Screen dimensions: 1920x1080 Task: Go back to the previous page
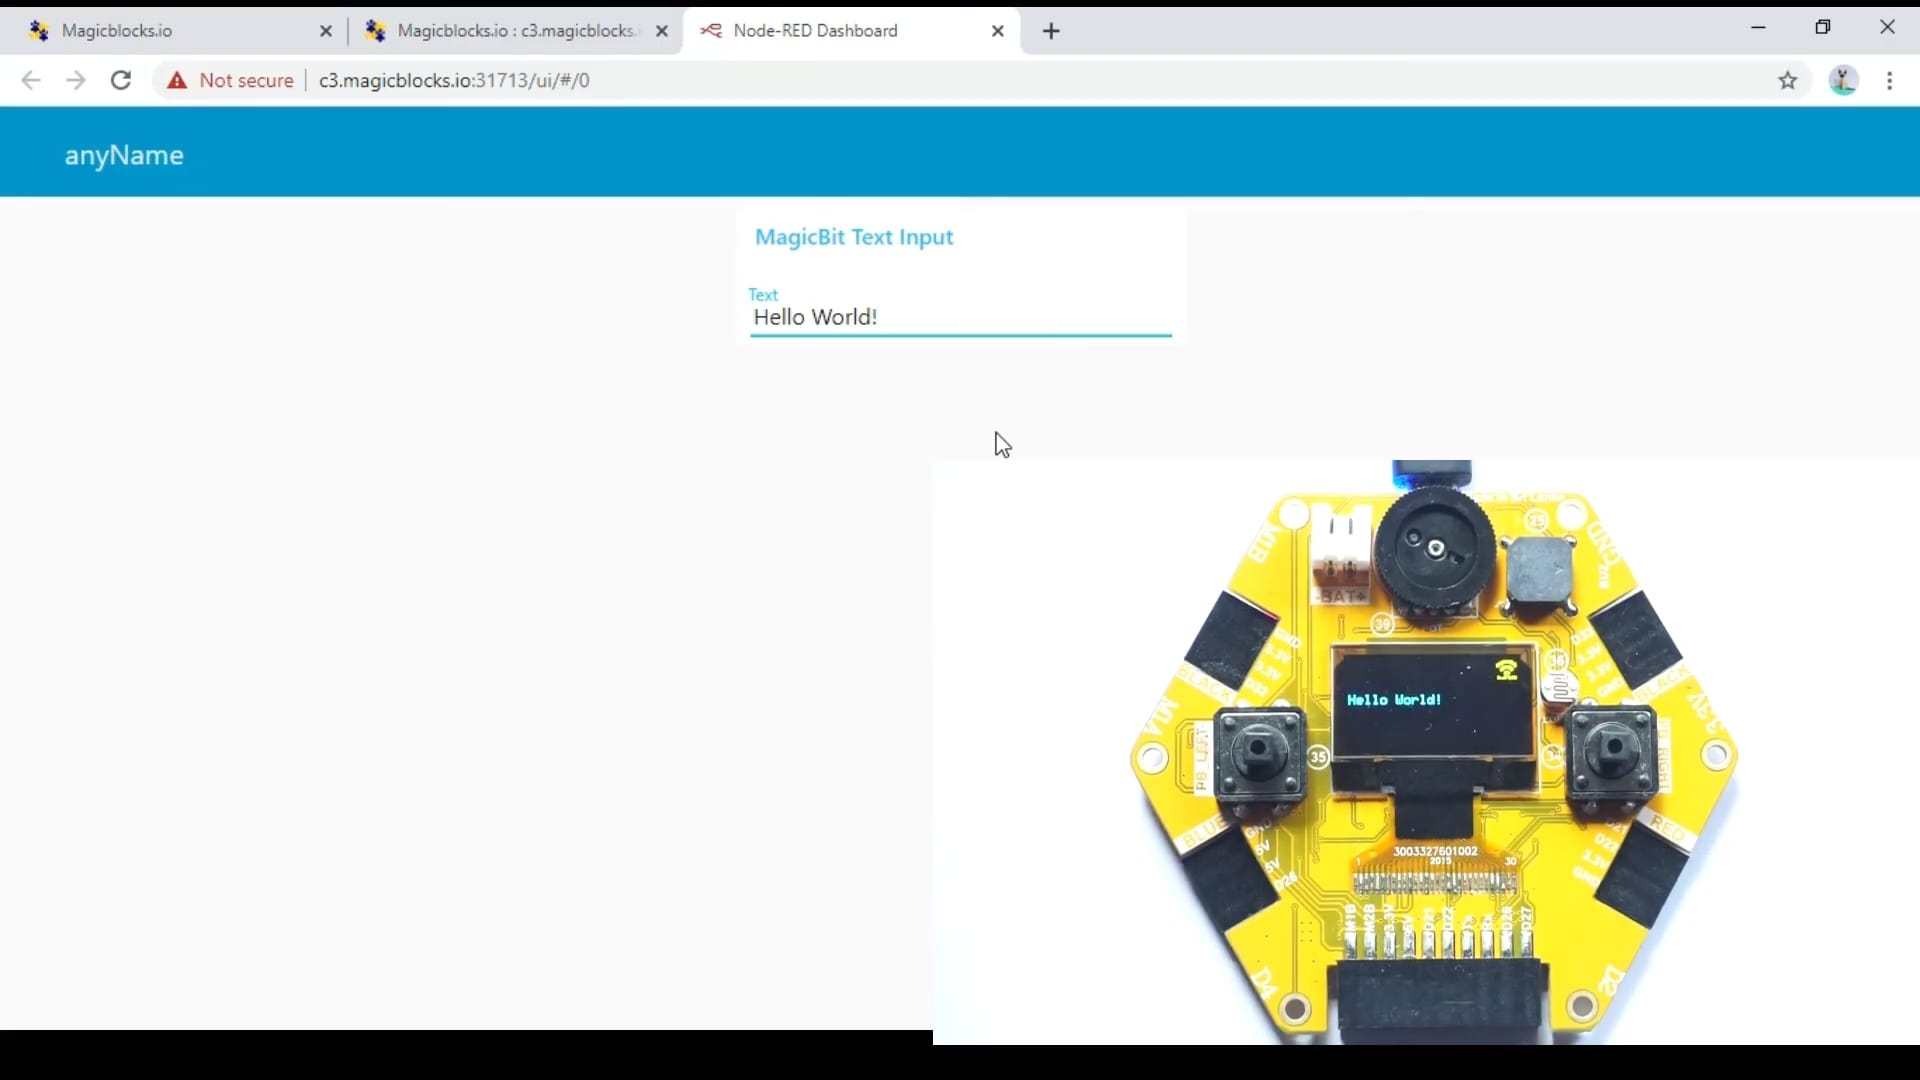click(31, 81)
